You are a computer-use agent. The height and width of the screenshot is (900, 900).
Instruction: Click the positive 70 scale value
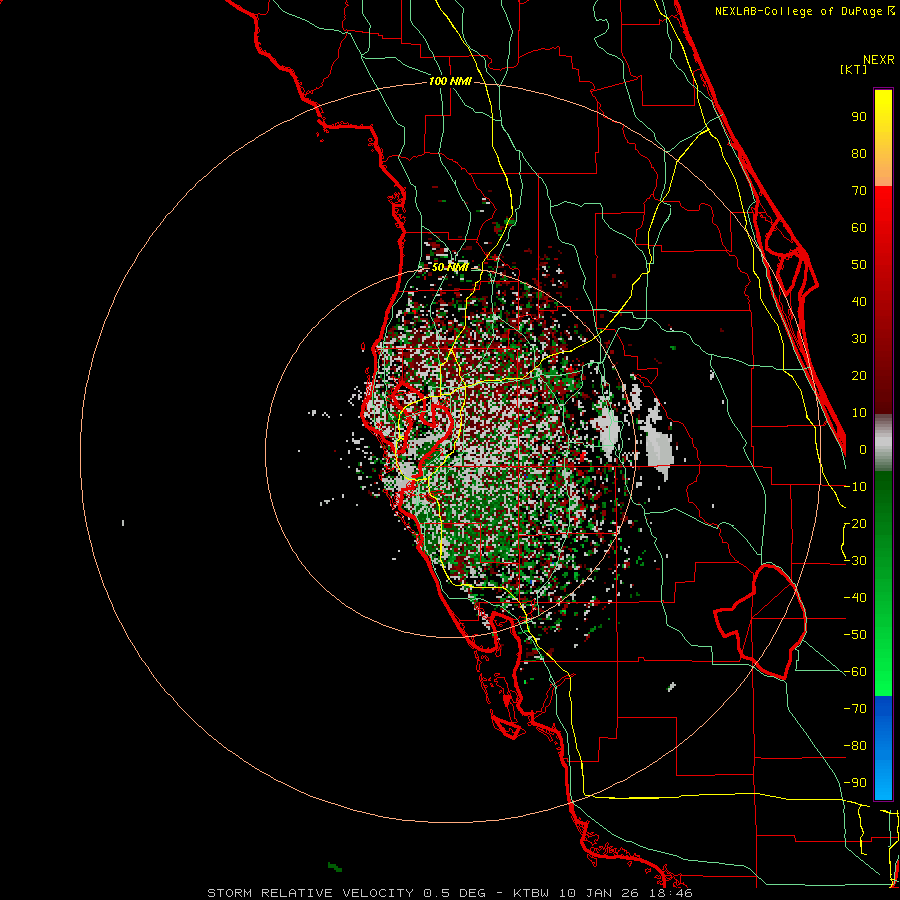pos(859,191)
